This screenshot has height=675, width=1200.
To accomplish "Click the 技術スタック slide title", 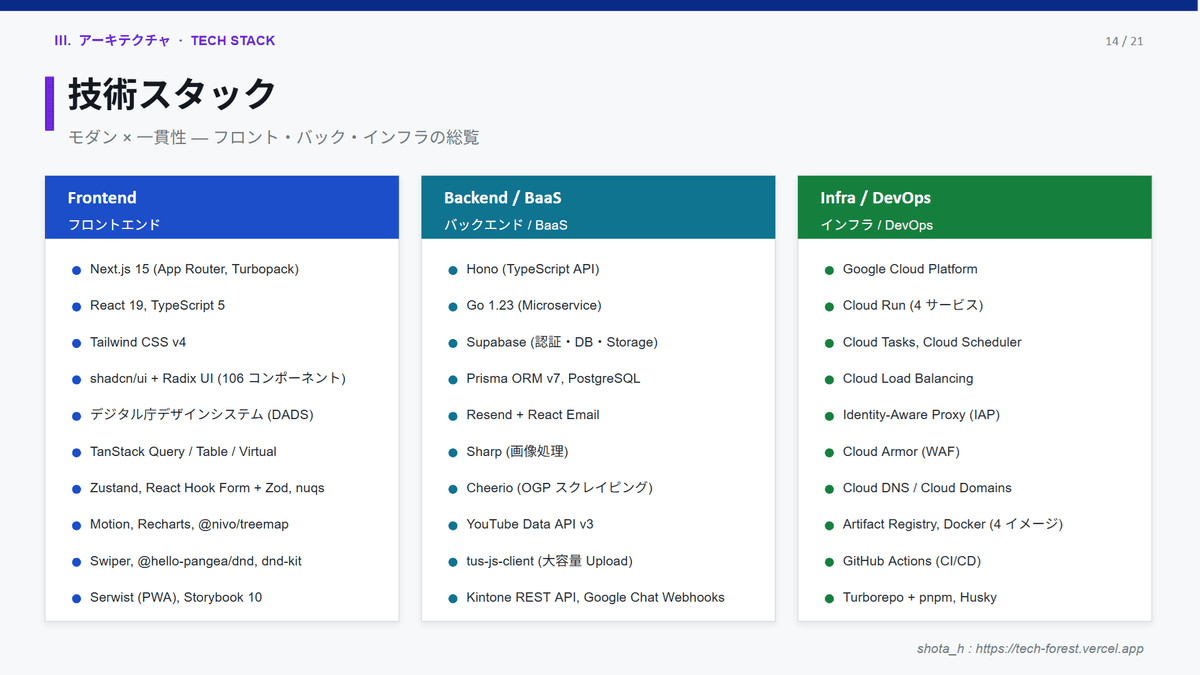I will 172,94.
